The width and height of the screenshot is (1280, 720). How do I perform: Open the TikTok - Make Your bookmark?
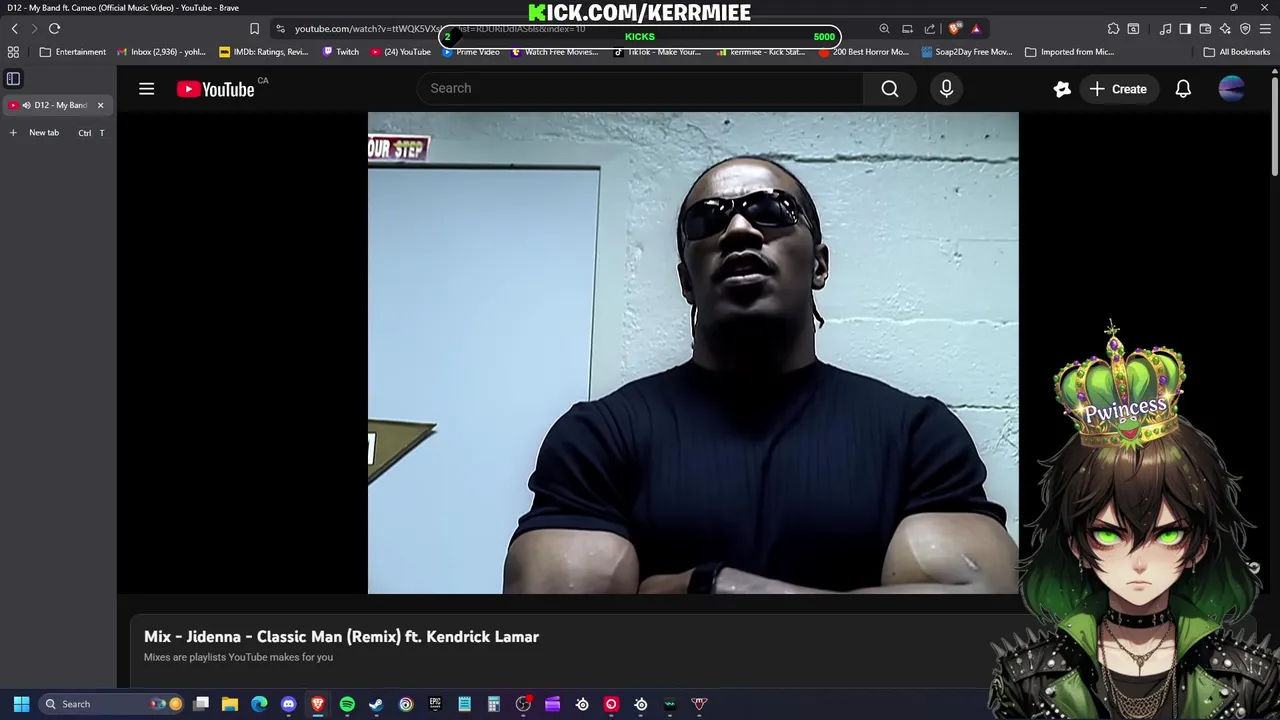[657, 52]
